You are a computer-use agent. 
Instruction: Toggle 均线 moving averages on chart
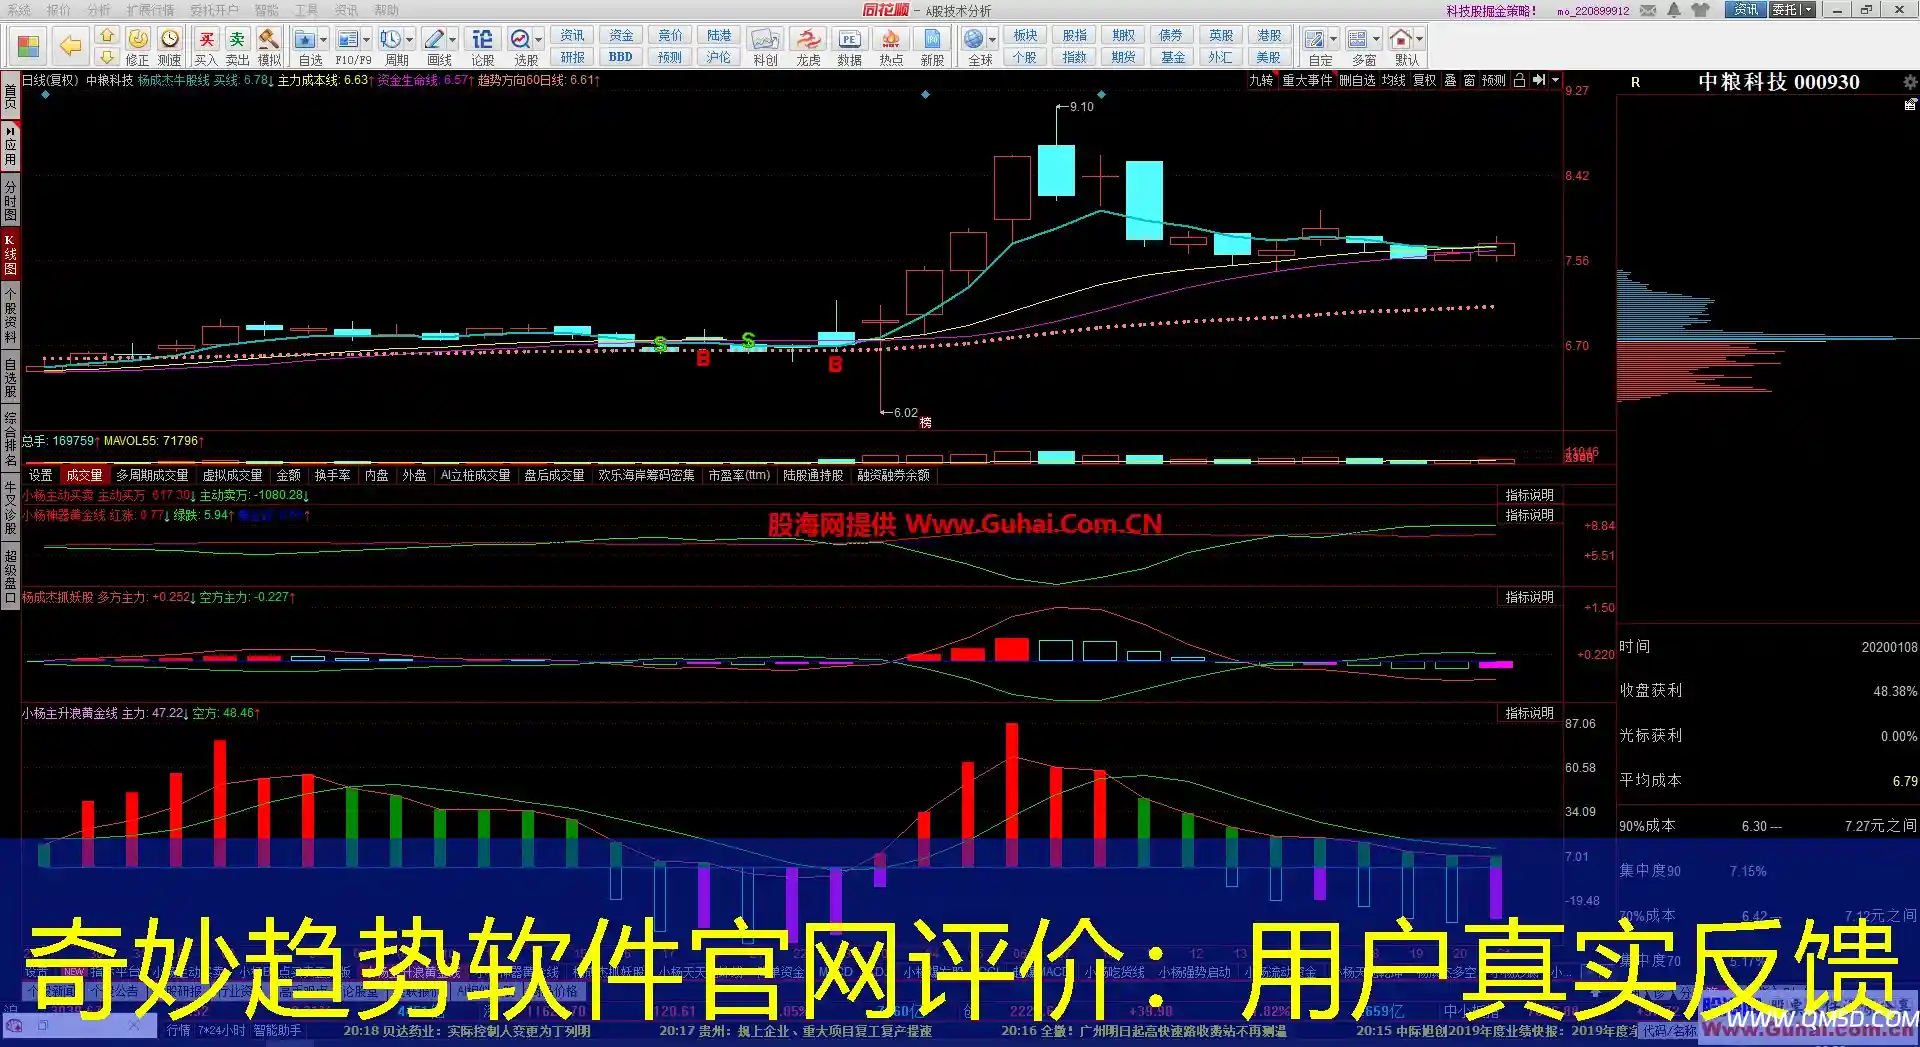coord(1393,80)
